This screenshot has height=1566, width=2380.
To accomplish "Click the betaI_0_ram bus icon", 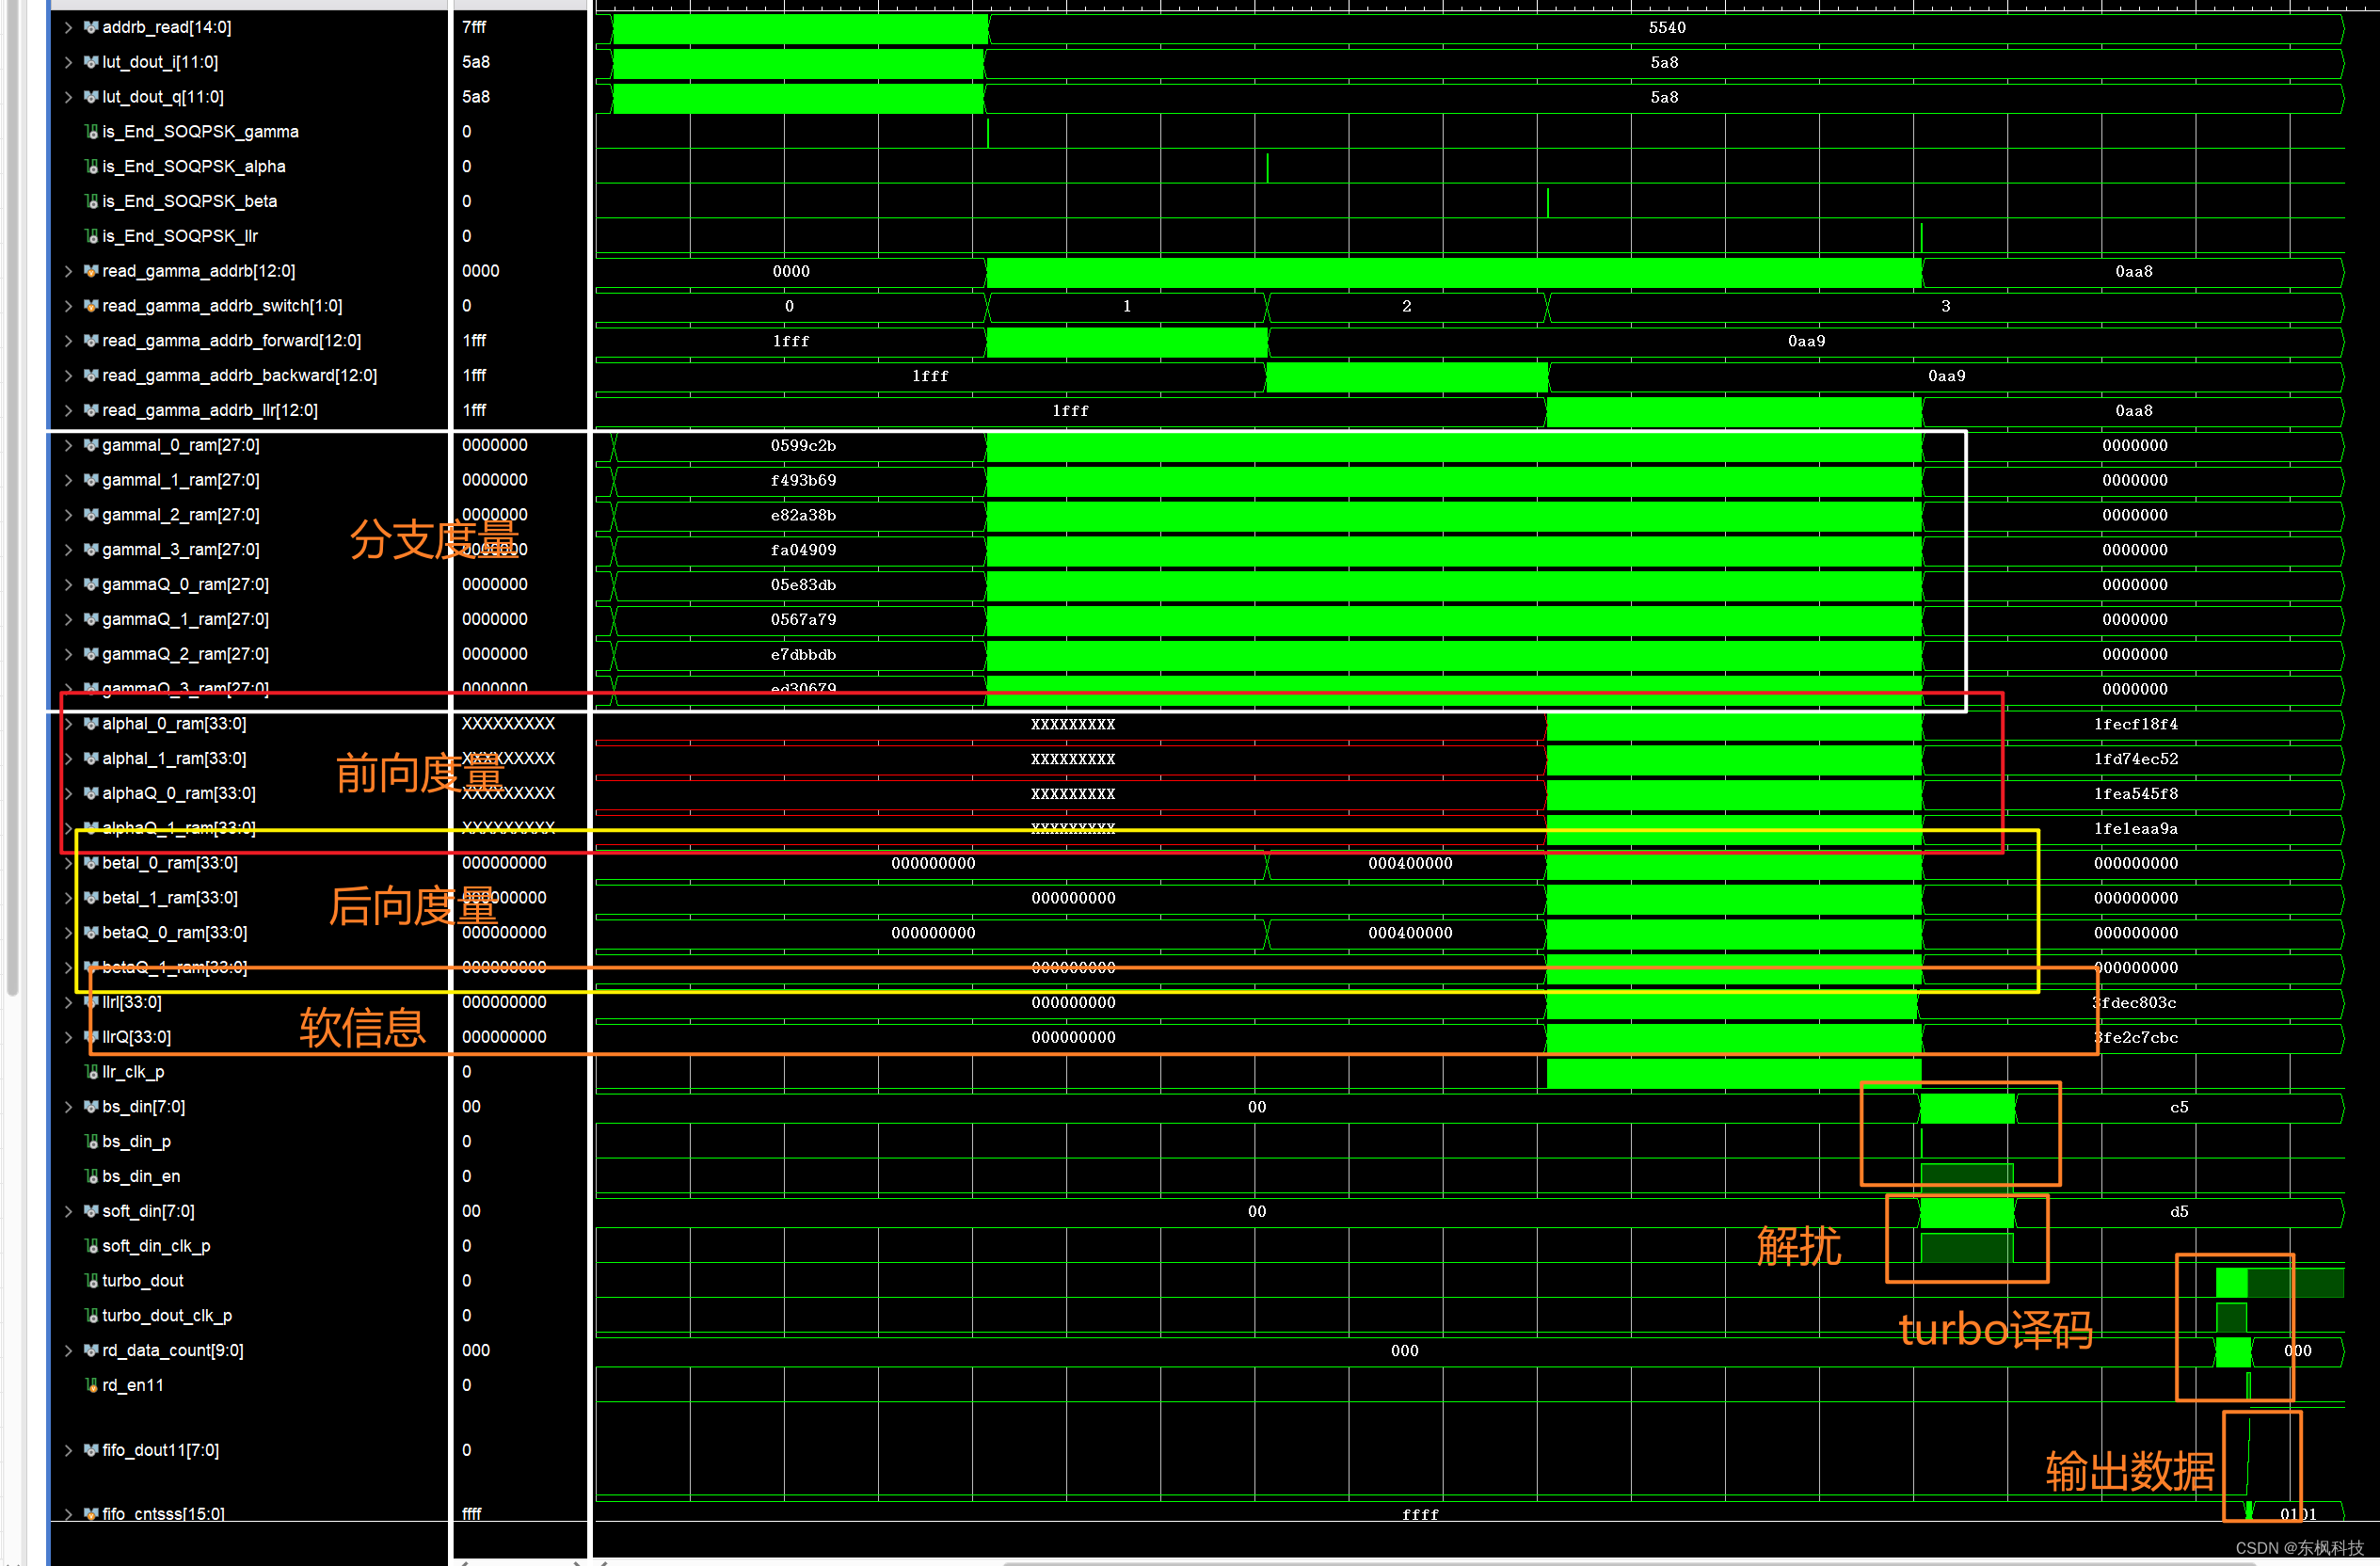I will coord(91,863).
